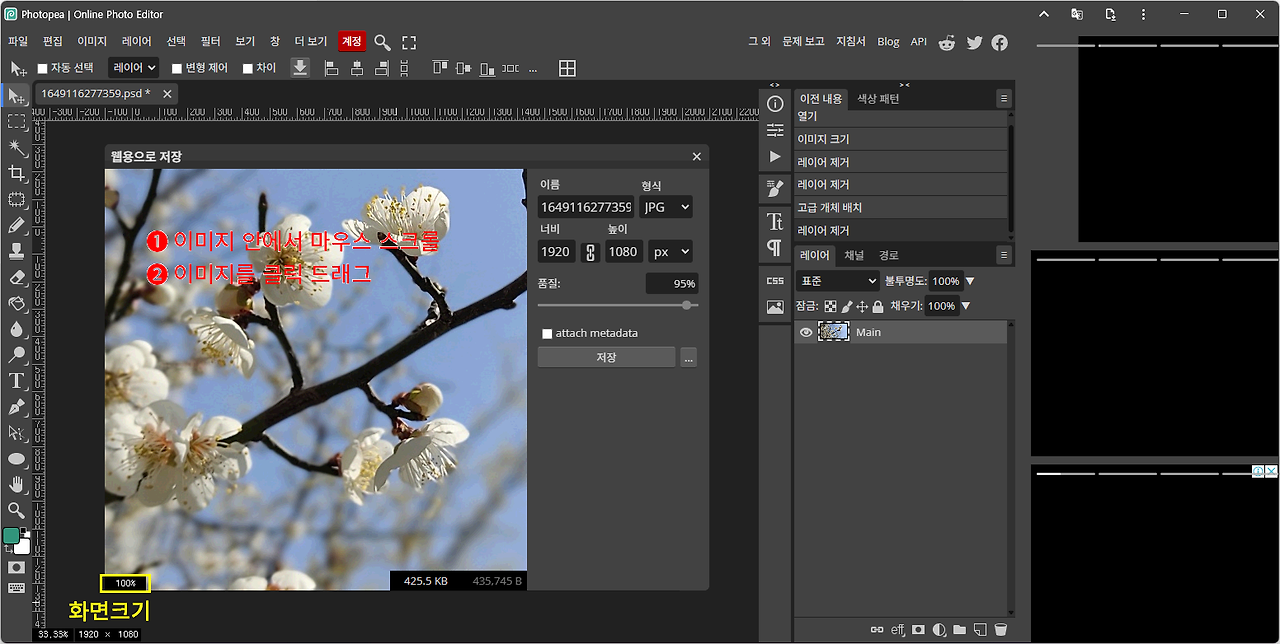Toggle lock transparent pixels
The width and height of the screenshot is (1280, 644).
[x=830, y=306]
